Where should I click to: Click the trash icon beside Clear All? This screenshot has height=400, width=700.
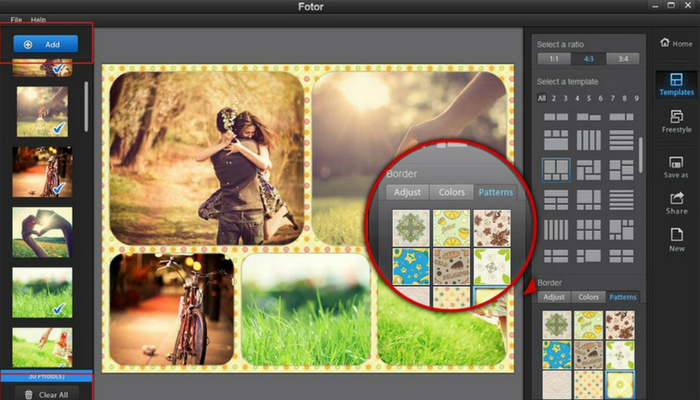[29, 395]
